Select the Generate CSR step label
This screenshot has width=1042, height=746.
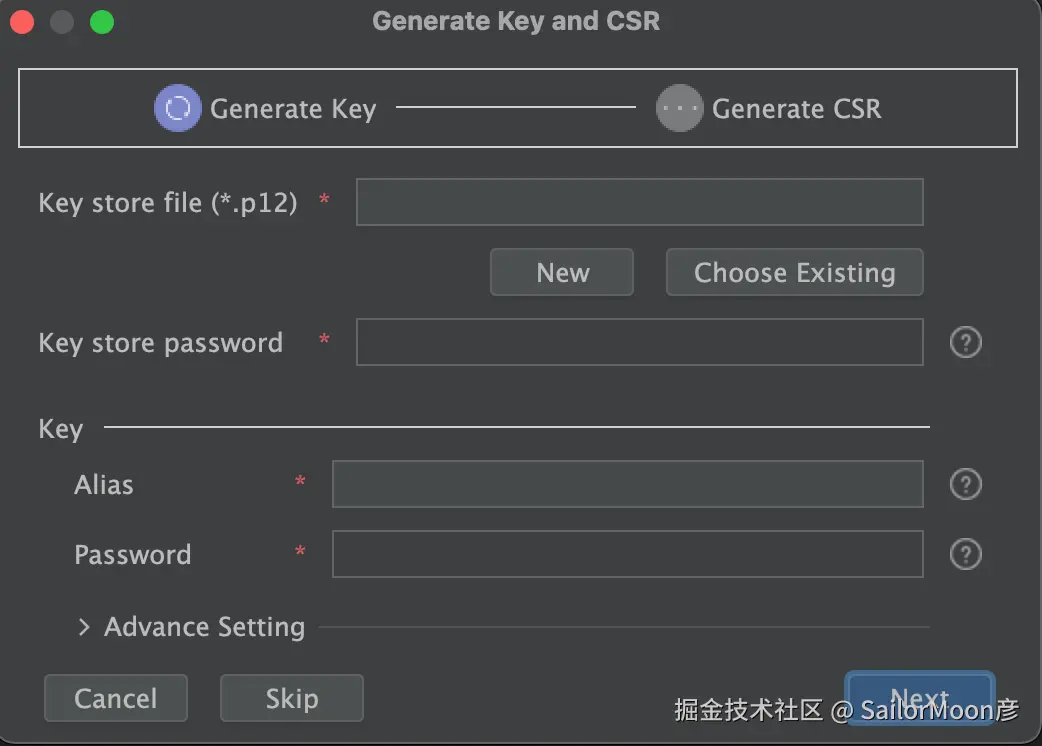pos(796,109)
